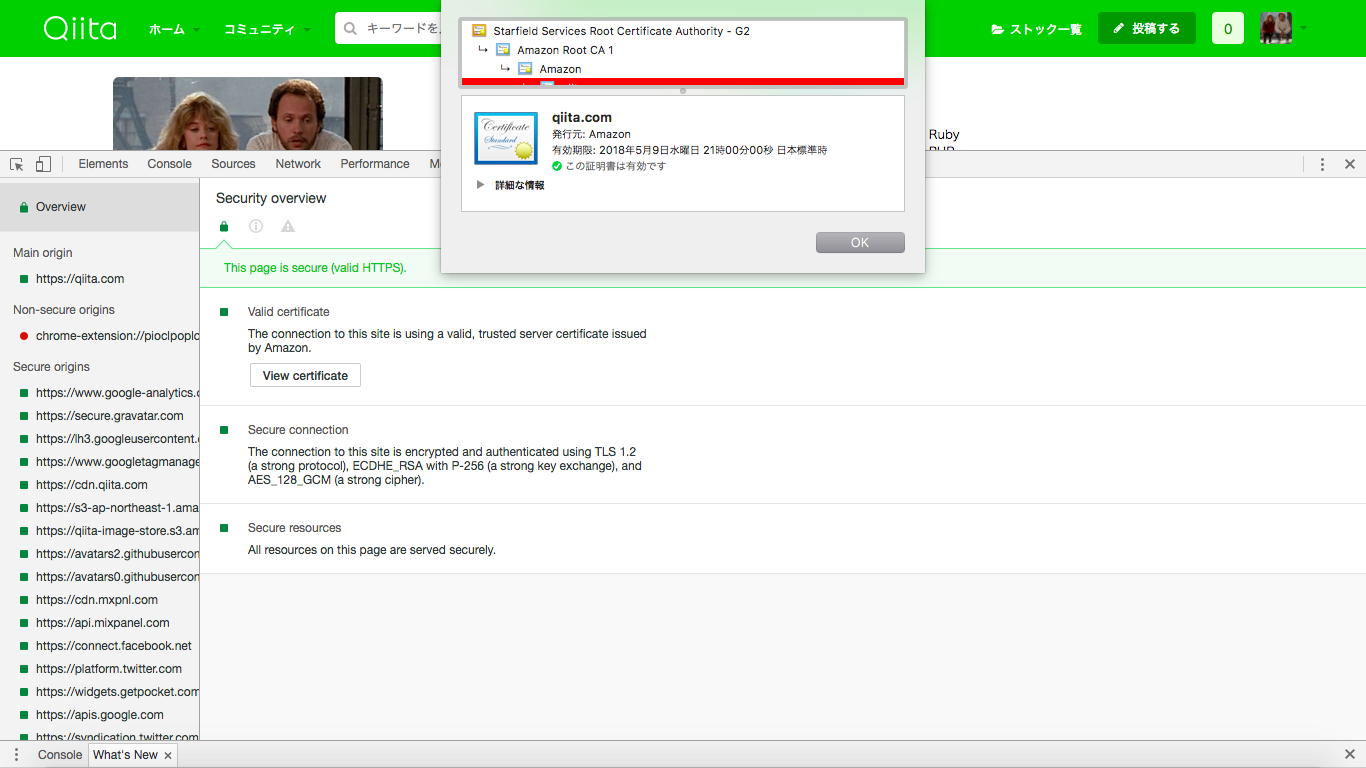Switch to the Performance tab
Screen dimensions: 1366x768
[375, 164]
